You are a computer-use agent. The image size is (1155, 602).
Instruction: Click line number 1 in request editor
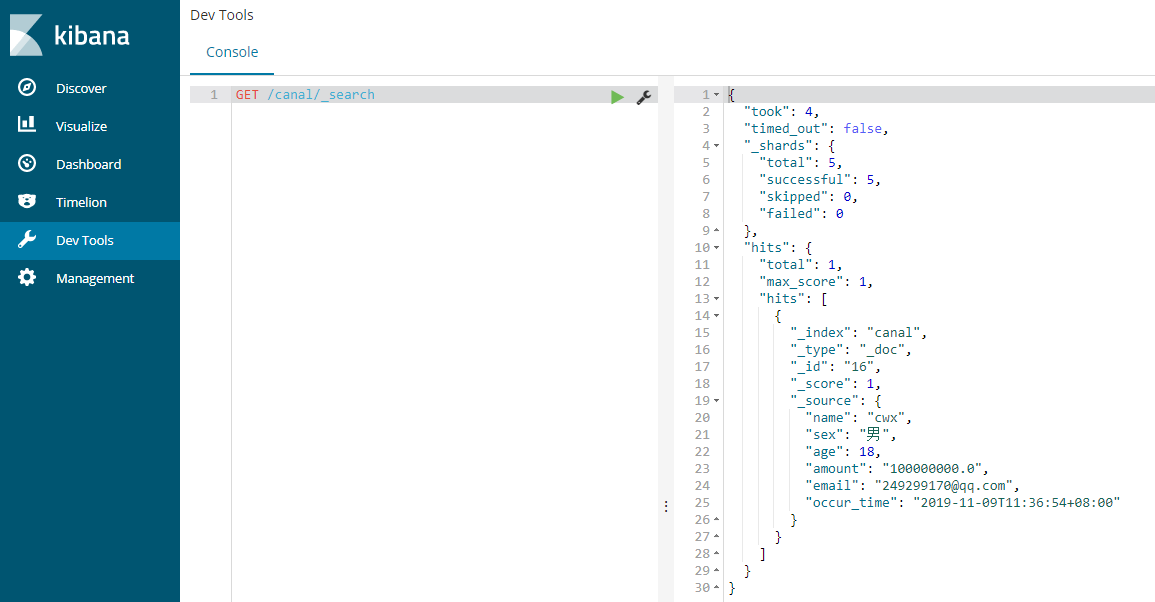tap(214, 94)
